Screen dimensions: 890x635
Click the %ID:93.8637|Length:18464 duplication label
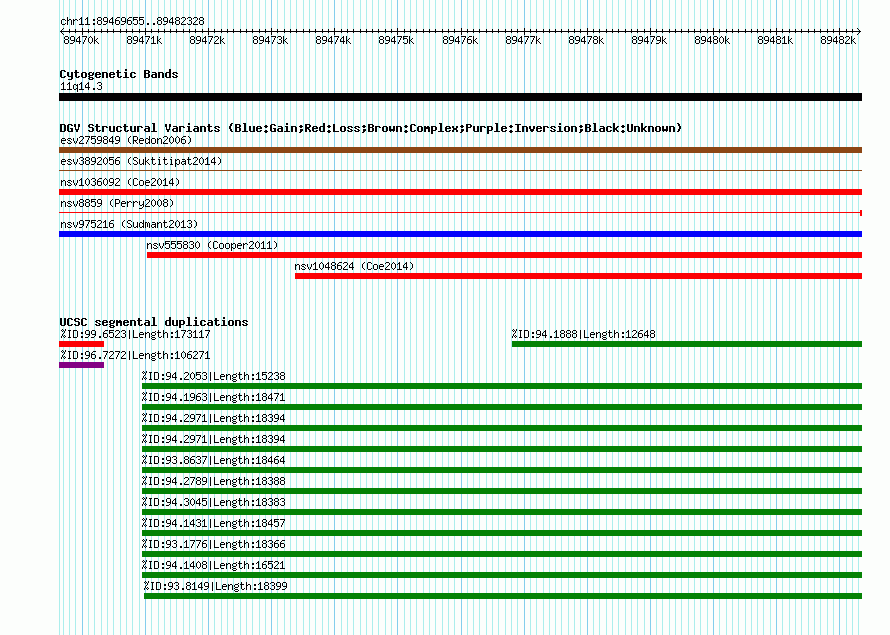pyautogui.click(x=213, y=460)
